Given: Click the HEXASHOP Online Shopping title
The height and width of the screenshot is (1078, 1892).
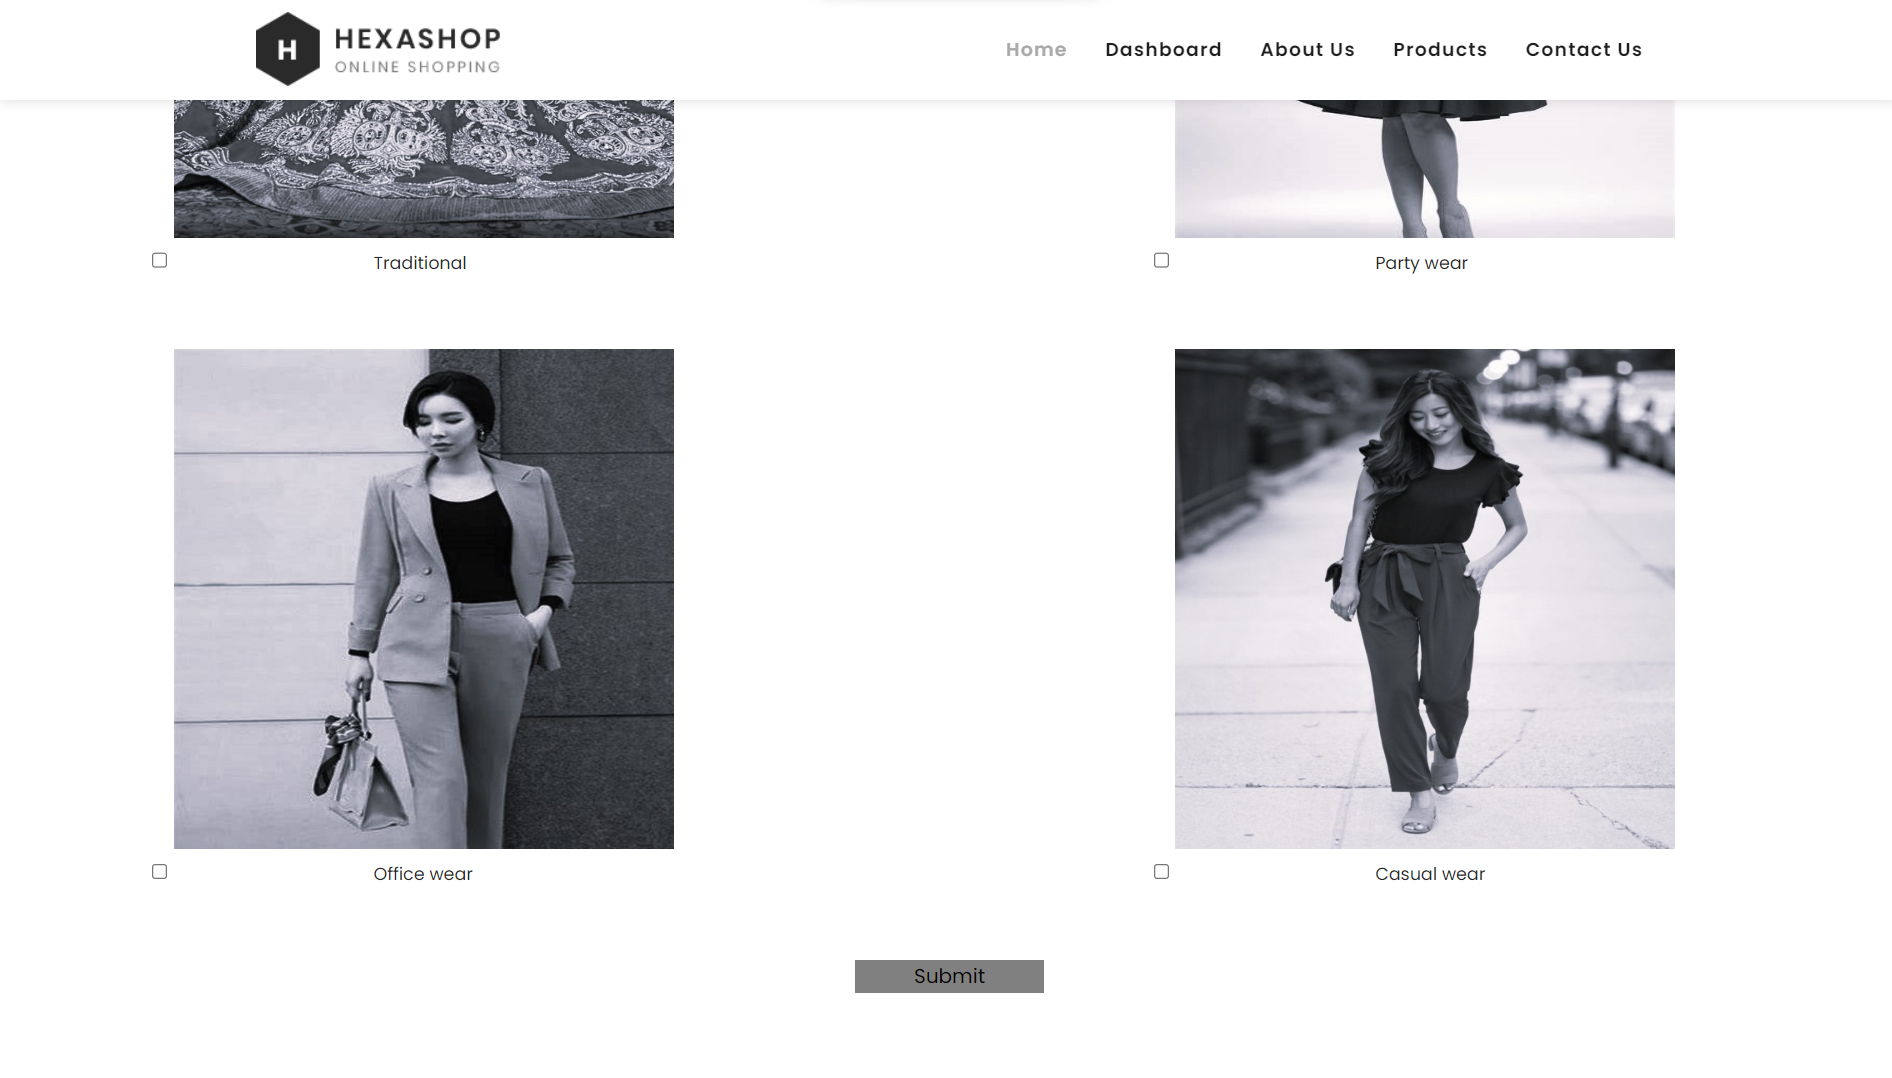Looking at the screenshot, I should click(417, 50).
